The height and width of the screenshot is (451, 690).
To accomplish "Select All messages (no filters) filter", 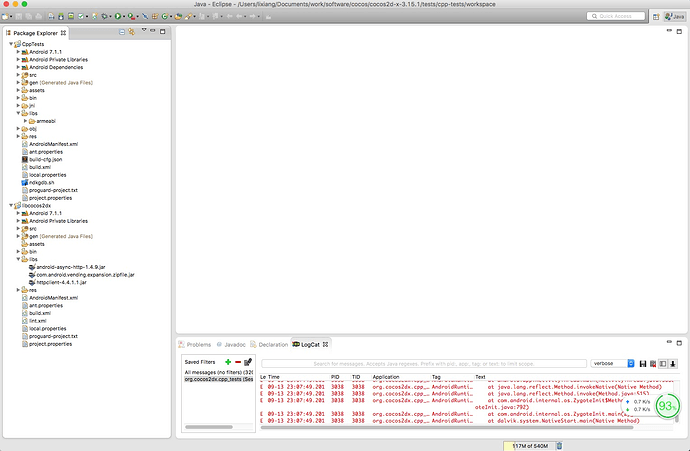I will pos(219,372).
